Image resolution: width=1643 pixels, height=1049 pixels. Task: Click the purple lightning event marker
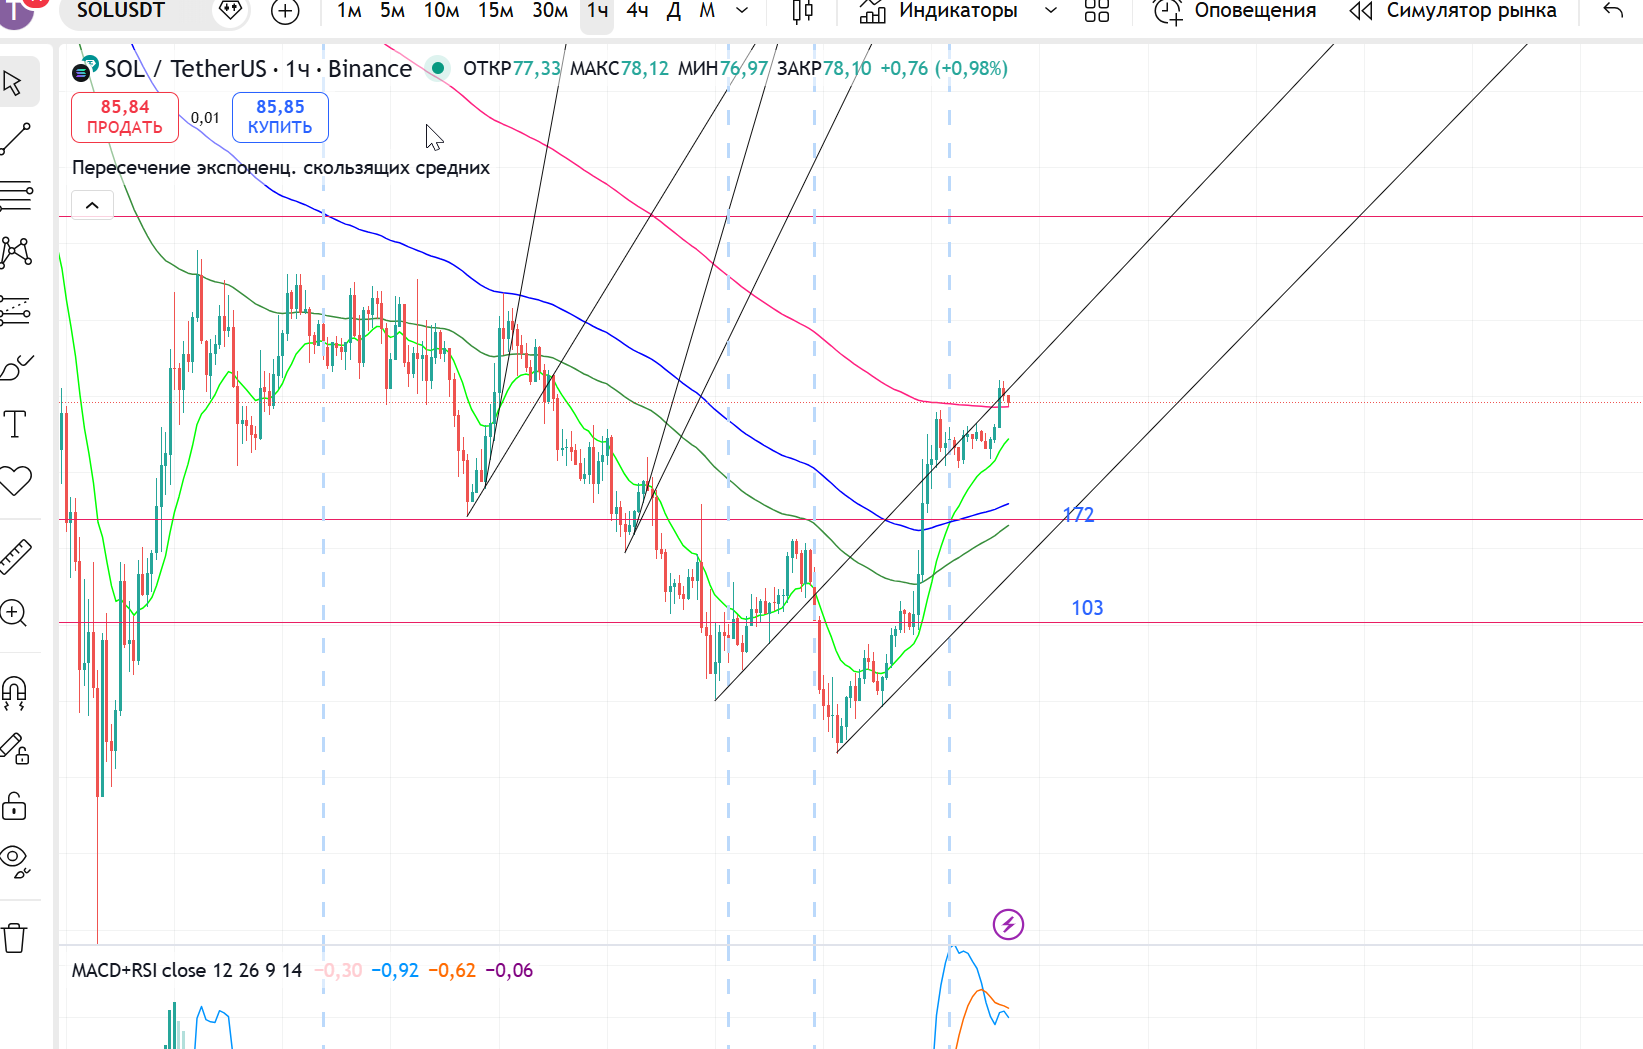(1008, 924)
